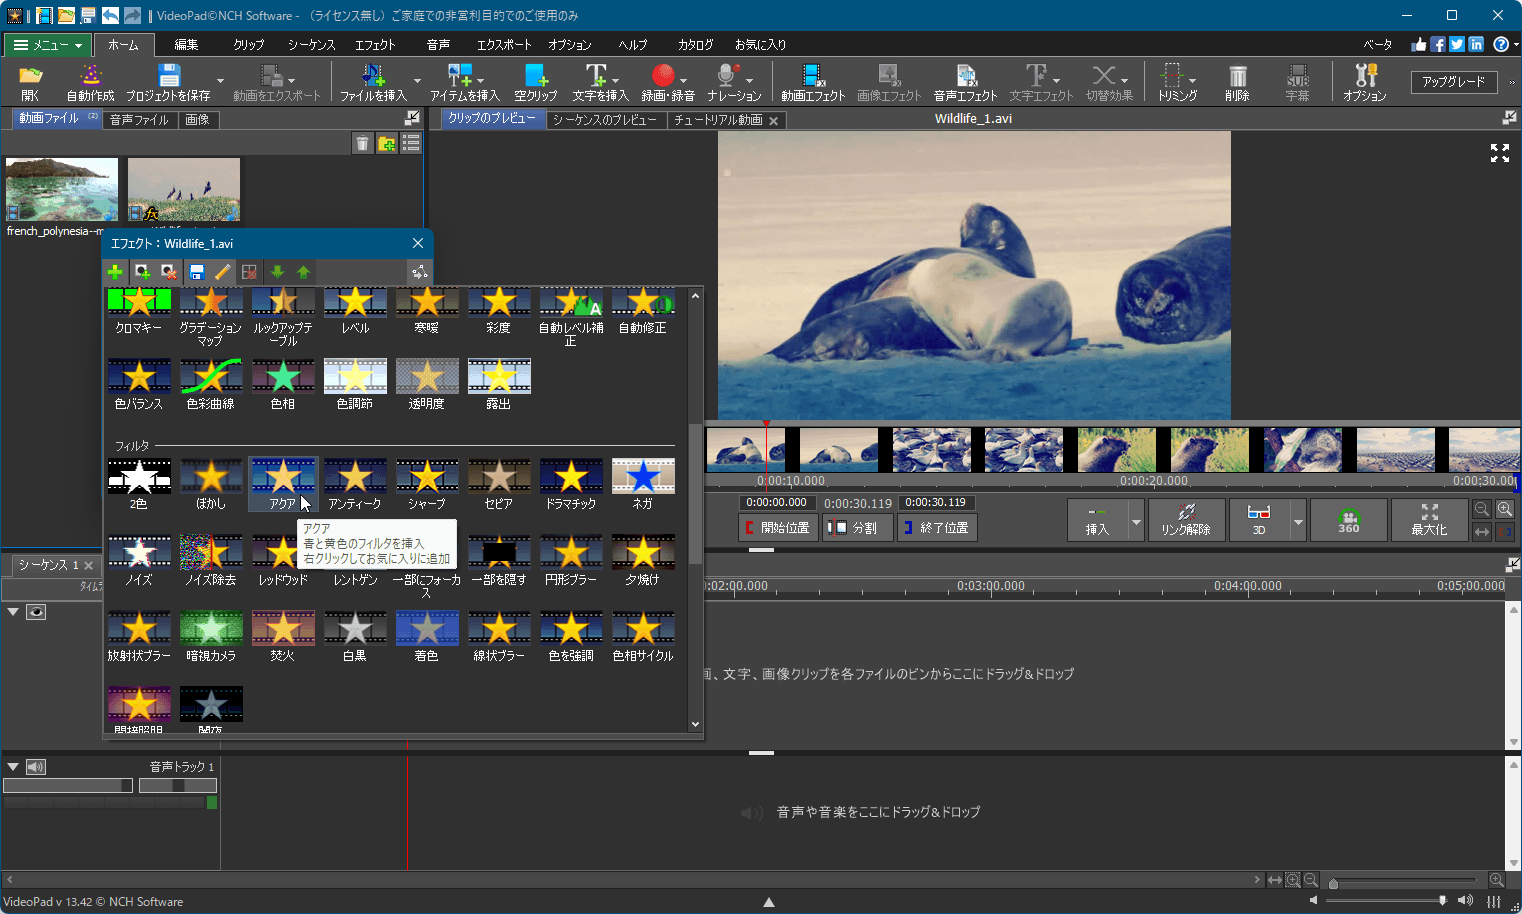The image size is (1522, 914).
Task: Toggle video track eye visibility
Action: click(36, 612)
